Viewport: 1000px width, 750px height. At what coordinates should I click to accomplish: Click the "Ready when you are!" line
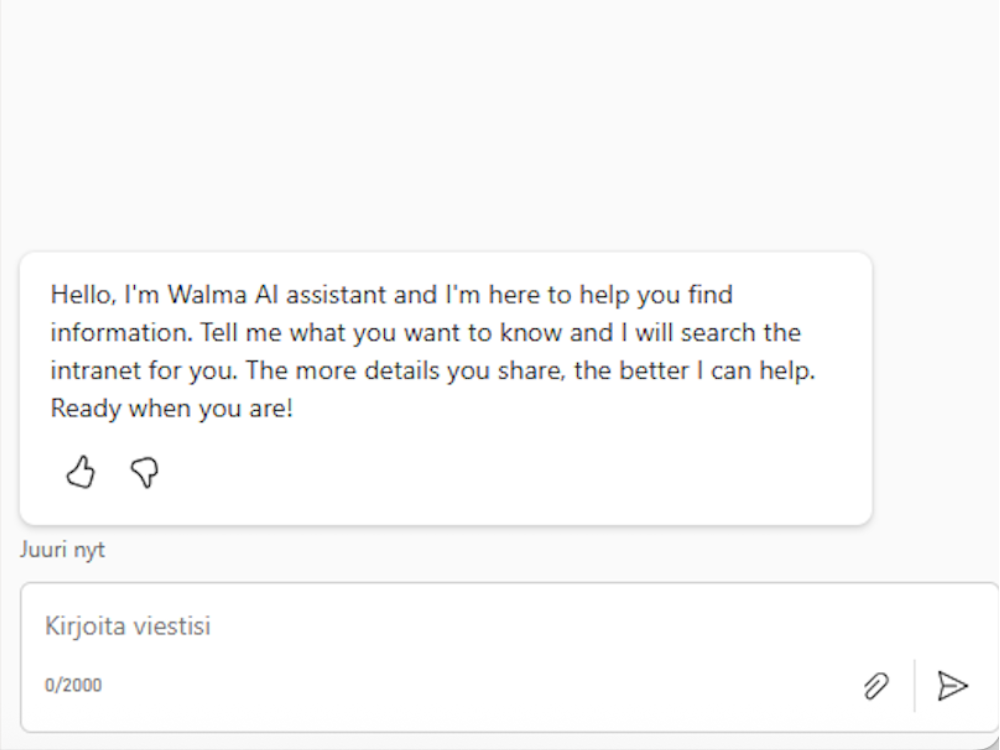171,409
